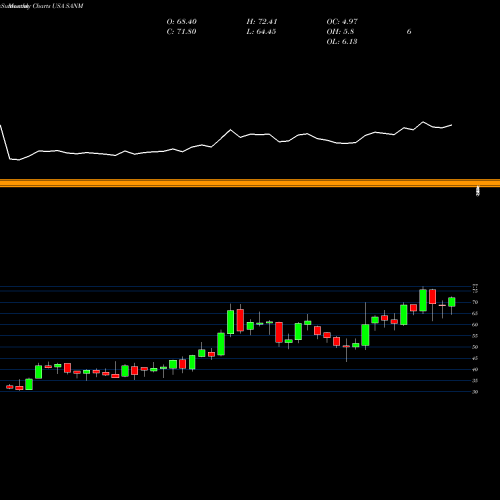Click the '55' price axis label
Image resolution: width=500 pixels, height=500 pixels.
click(475, 336)
